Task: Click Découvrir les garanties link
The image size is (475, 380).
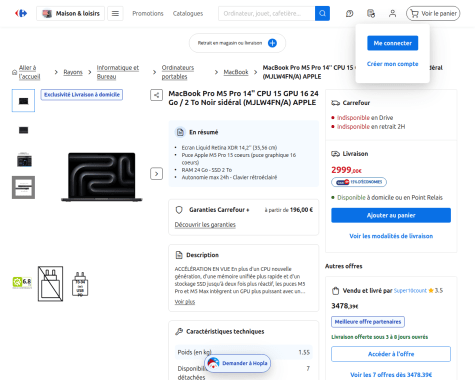Action: point(205,225)
